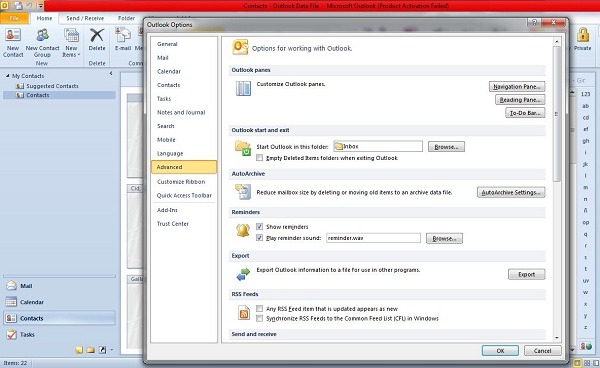Click Cancel in Outlook Options
600x368 pixels.
[x=543, y=350]
